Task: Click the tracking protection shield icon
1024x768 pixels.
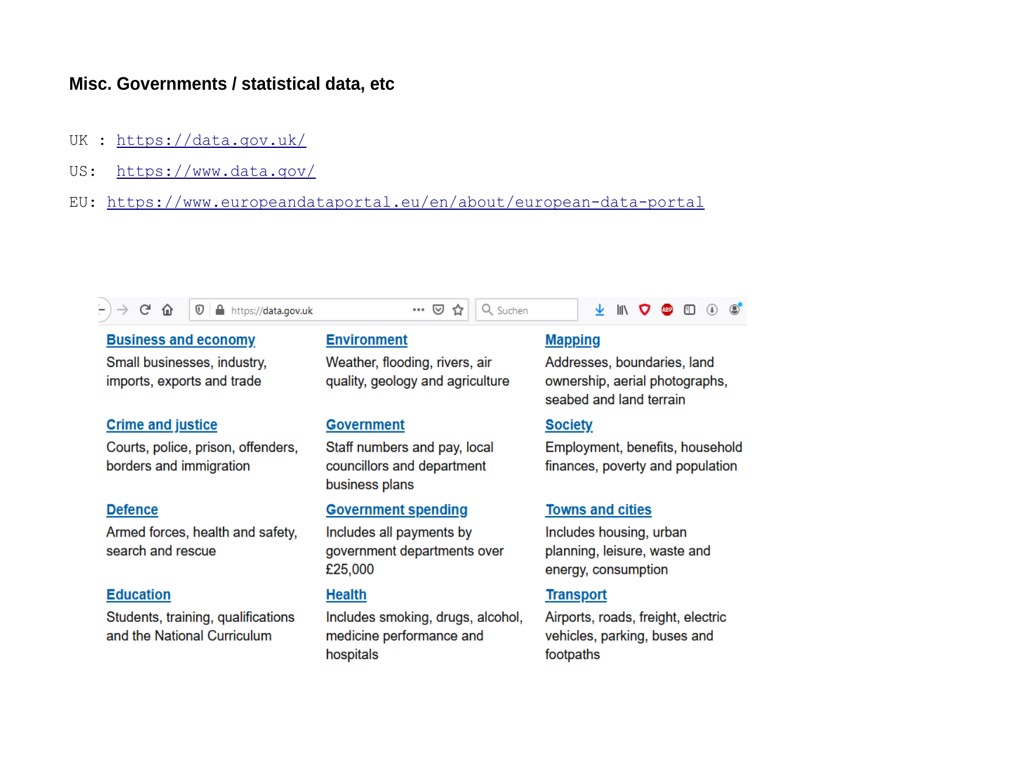Action: pyautogui.click(x=200, y=310)
